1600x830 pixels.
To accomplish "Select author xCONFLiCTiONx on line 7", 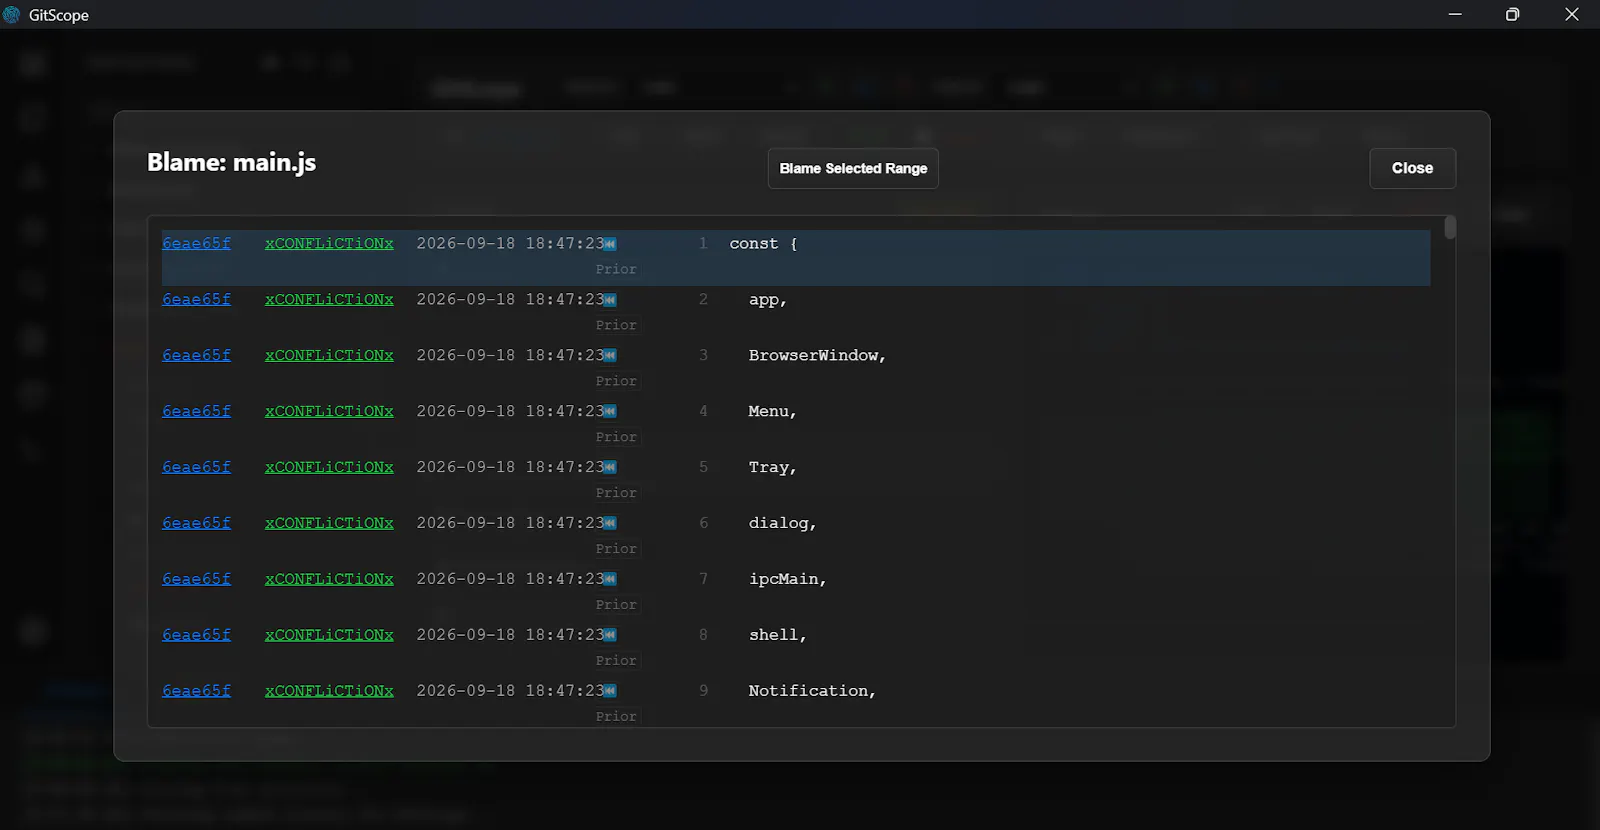I will (329, 579).
